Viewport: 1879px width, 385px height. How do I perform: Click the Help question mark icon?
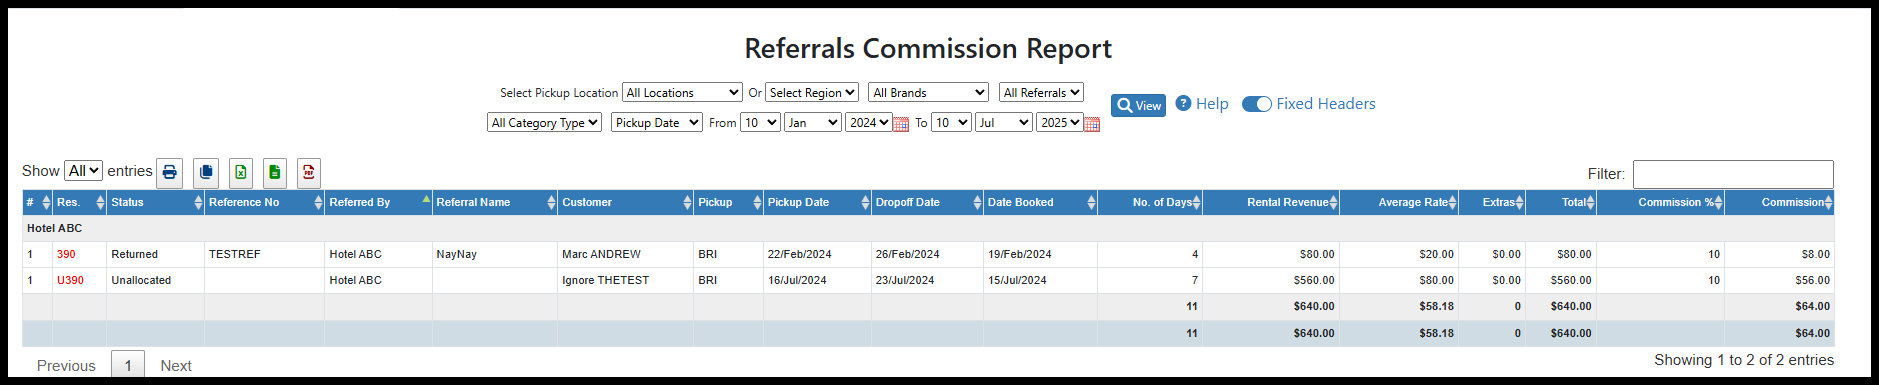1183,103
